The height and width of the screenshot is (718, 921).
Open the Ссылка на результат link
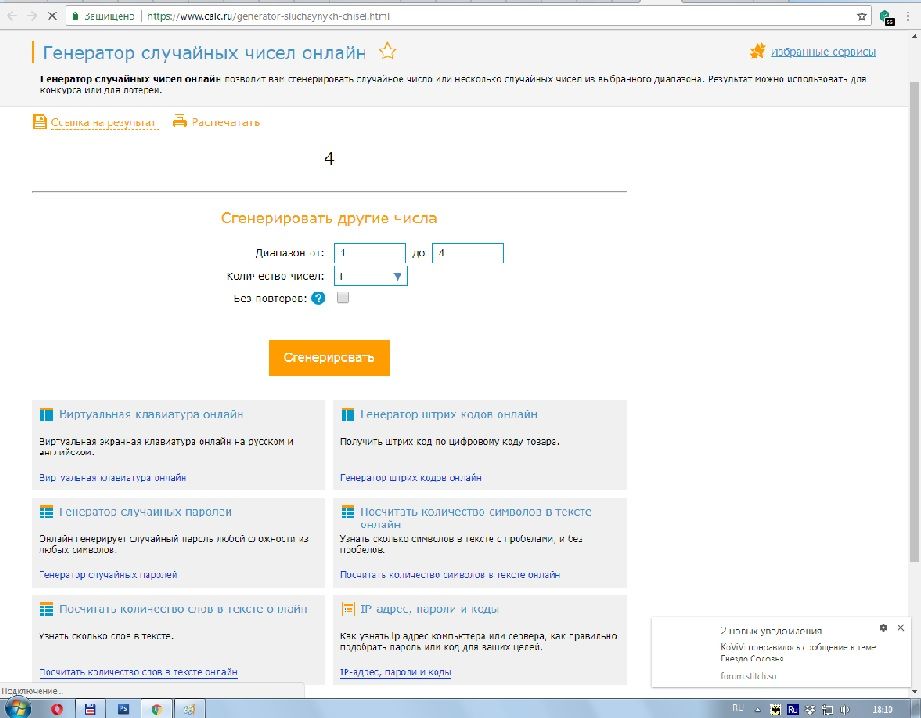point(103,122)
